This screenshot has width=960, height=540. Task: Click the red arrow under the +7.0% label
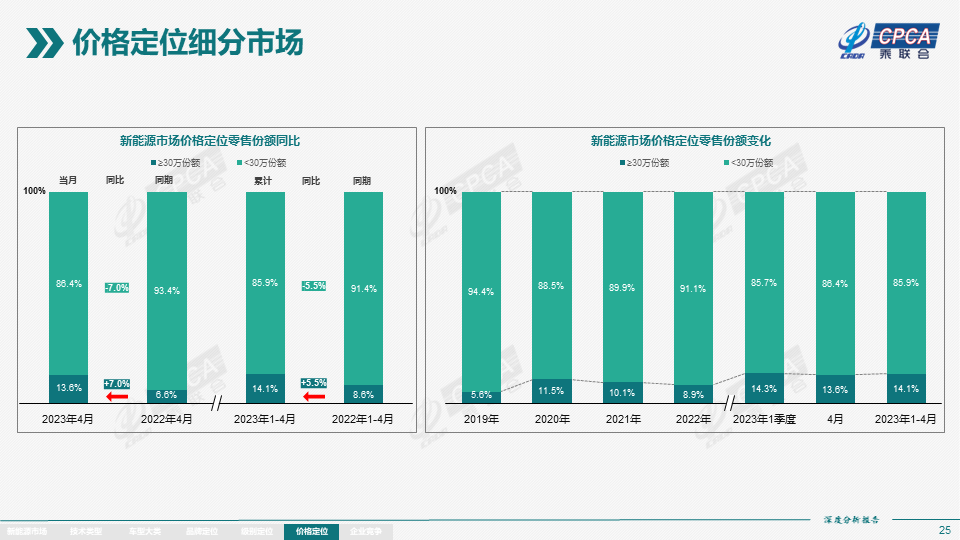click(117, 397)
